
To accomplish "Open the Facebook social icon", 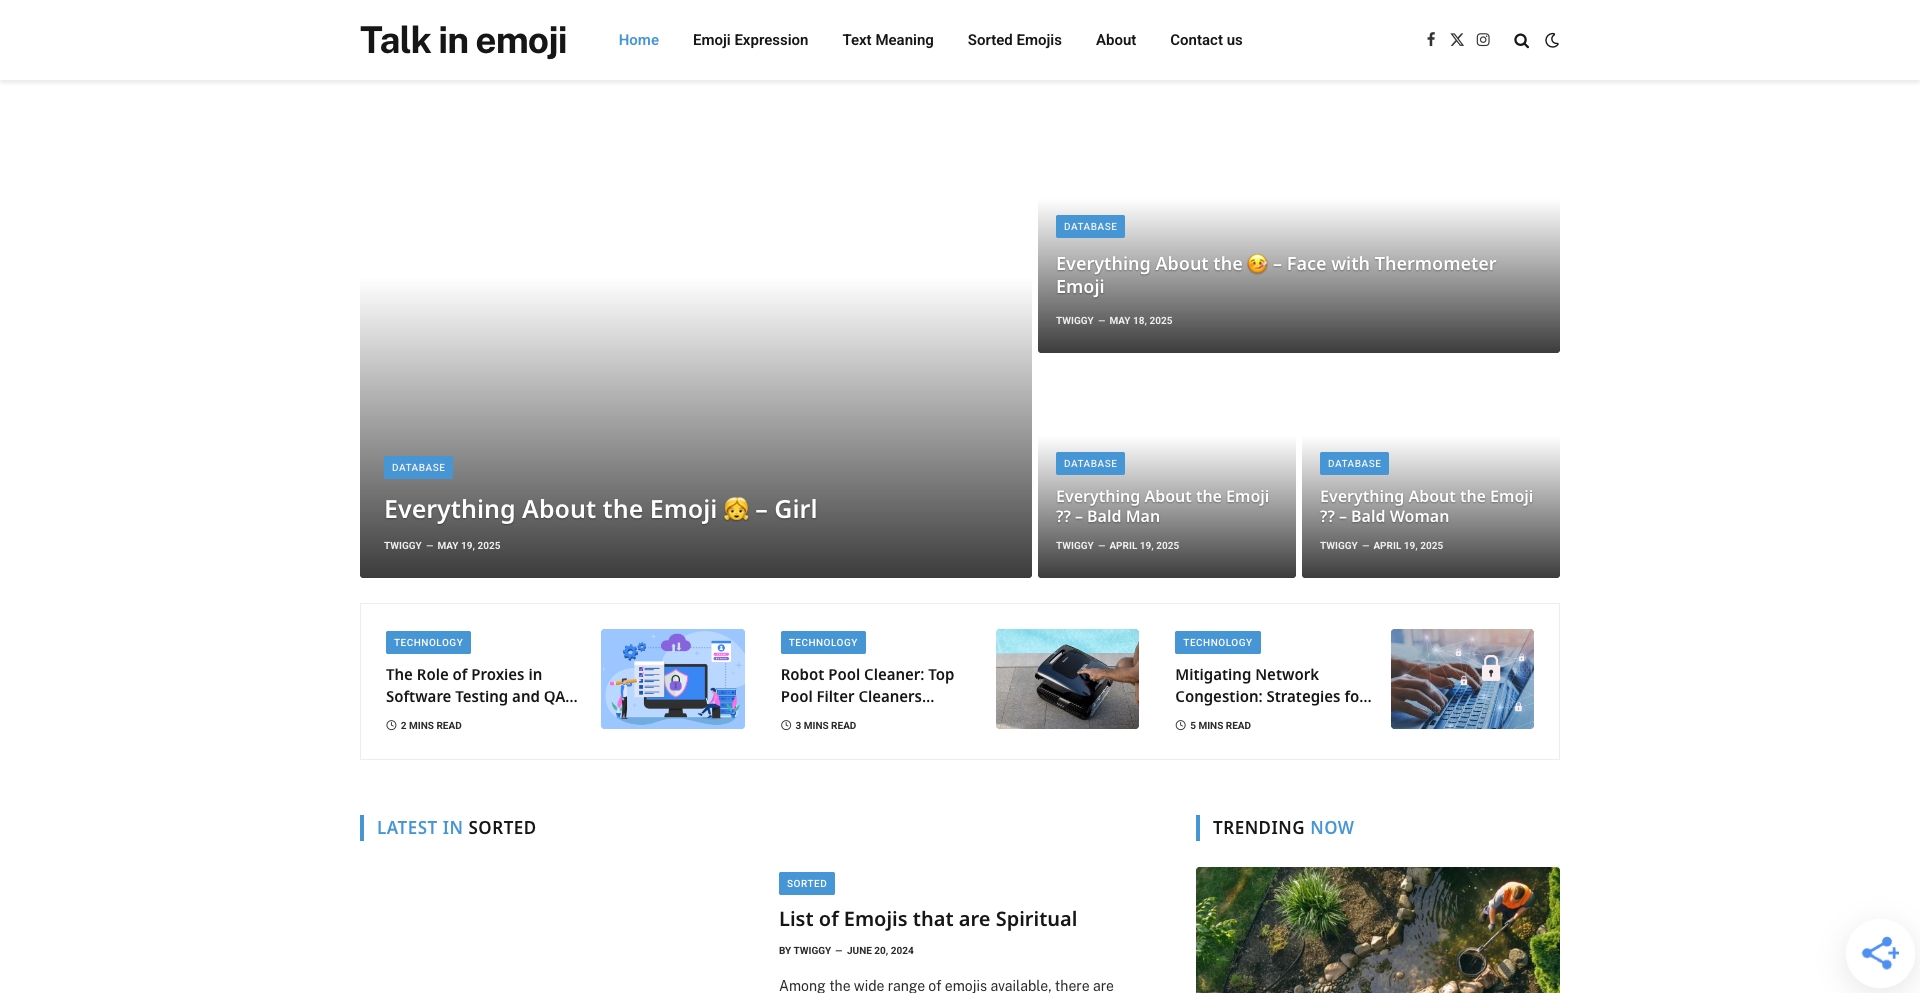I will [x=1430, y=40].
